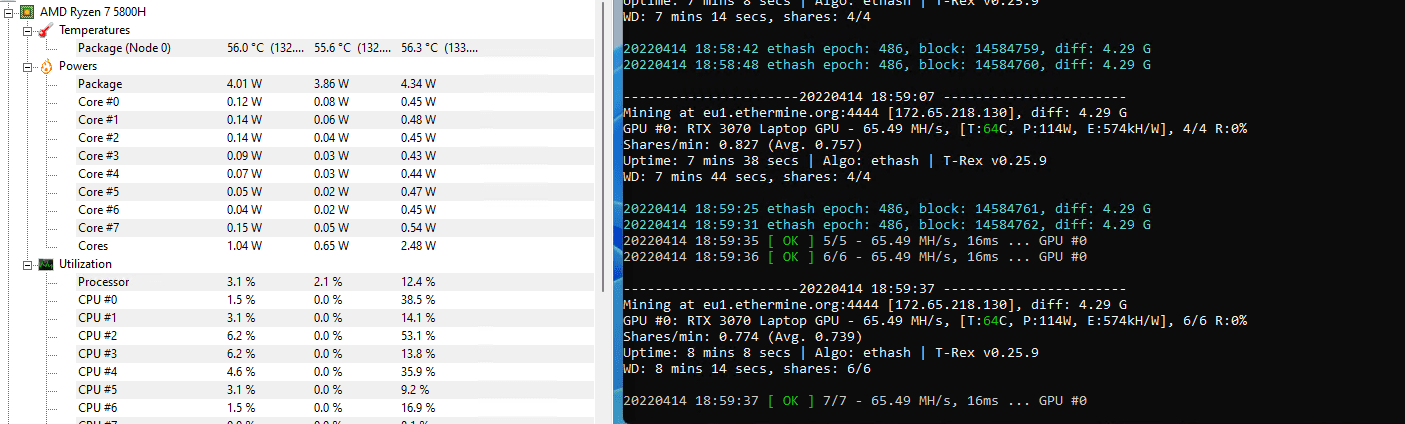This screenshot has height=424, width=1405.
Task: Select the Temperatures category label
Action: pos(94,30)
